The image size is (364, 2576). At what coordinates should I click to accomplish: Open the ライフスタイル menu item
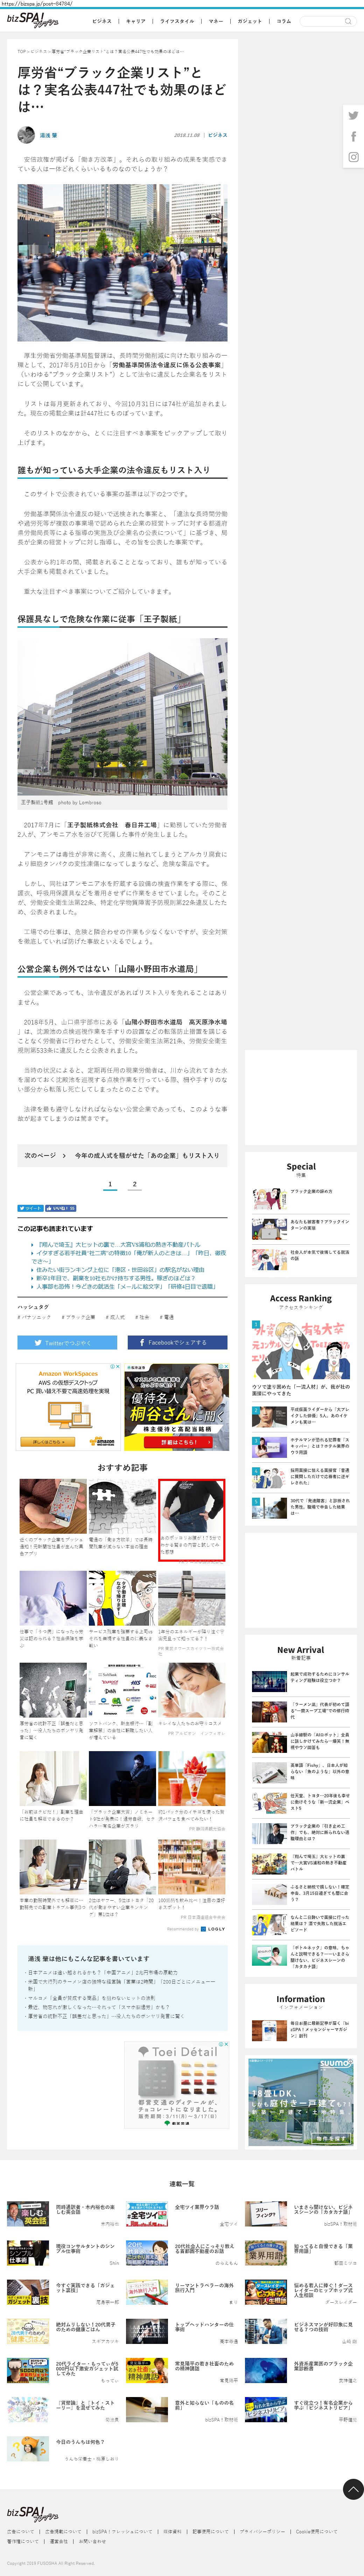pos(177,21)
